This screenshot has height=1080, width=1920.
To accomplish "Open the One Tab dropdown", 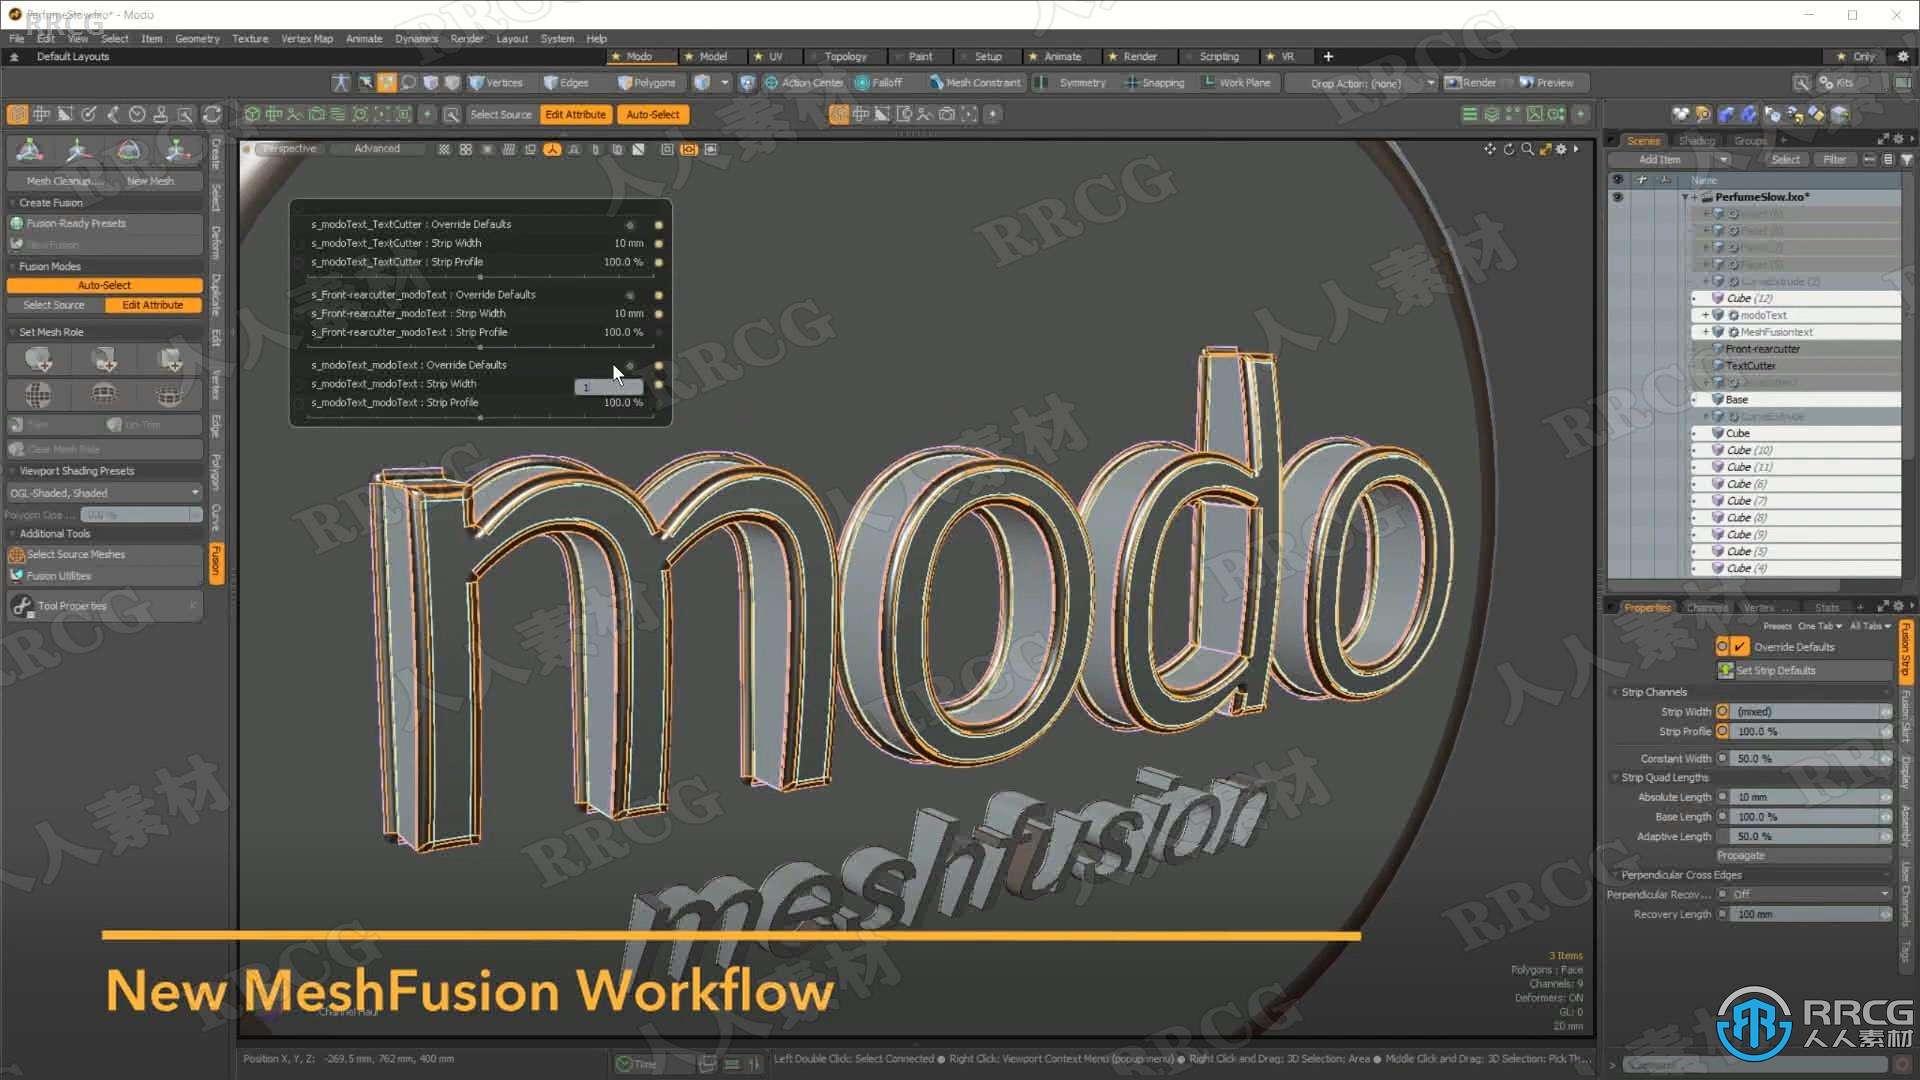I will point(1820,626).
